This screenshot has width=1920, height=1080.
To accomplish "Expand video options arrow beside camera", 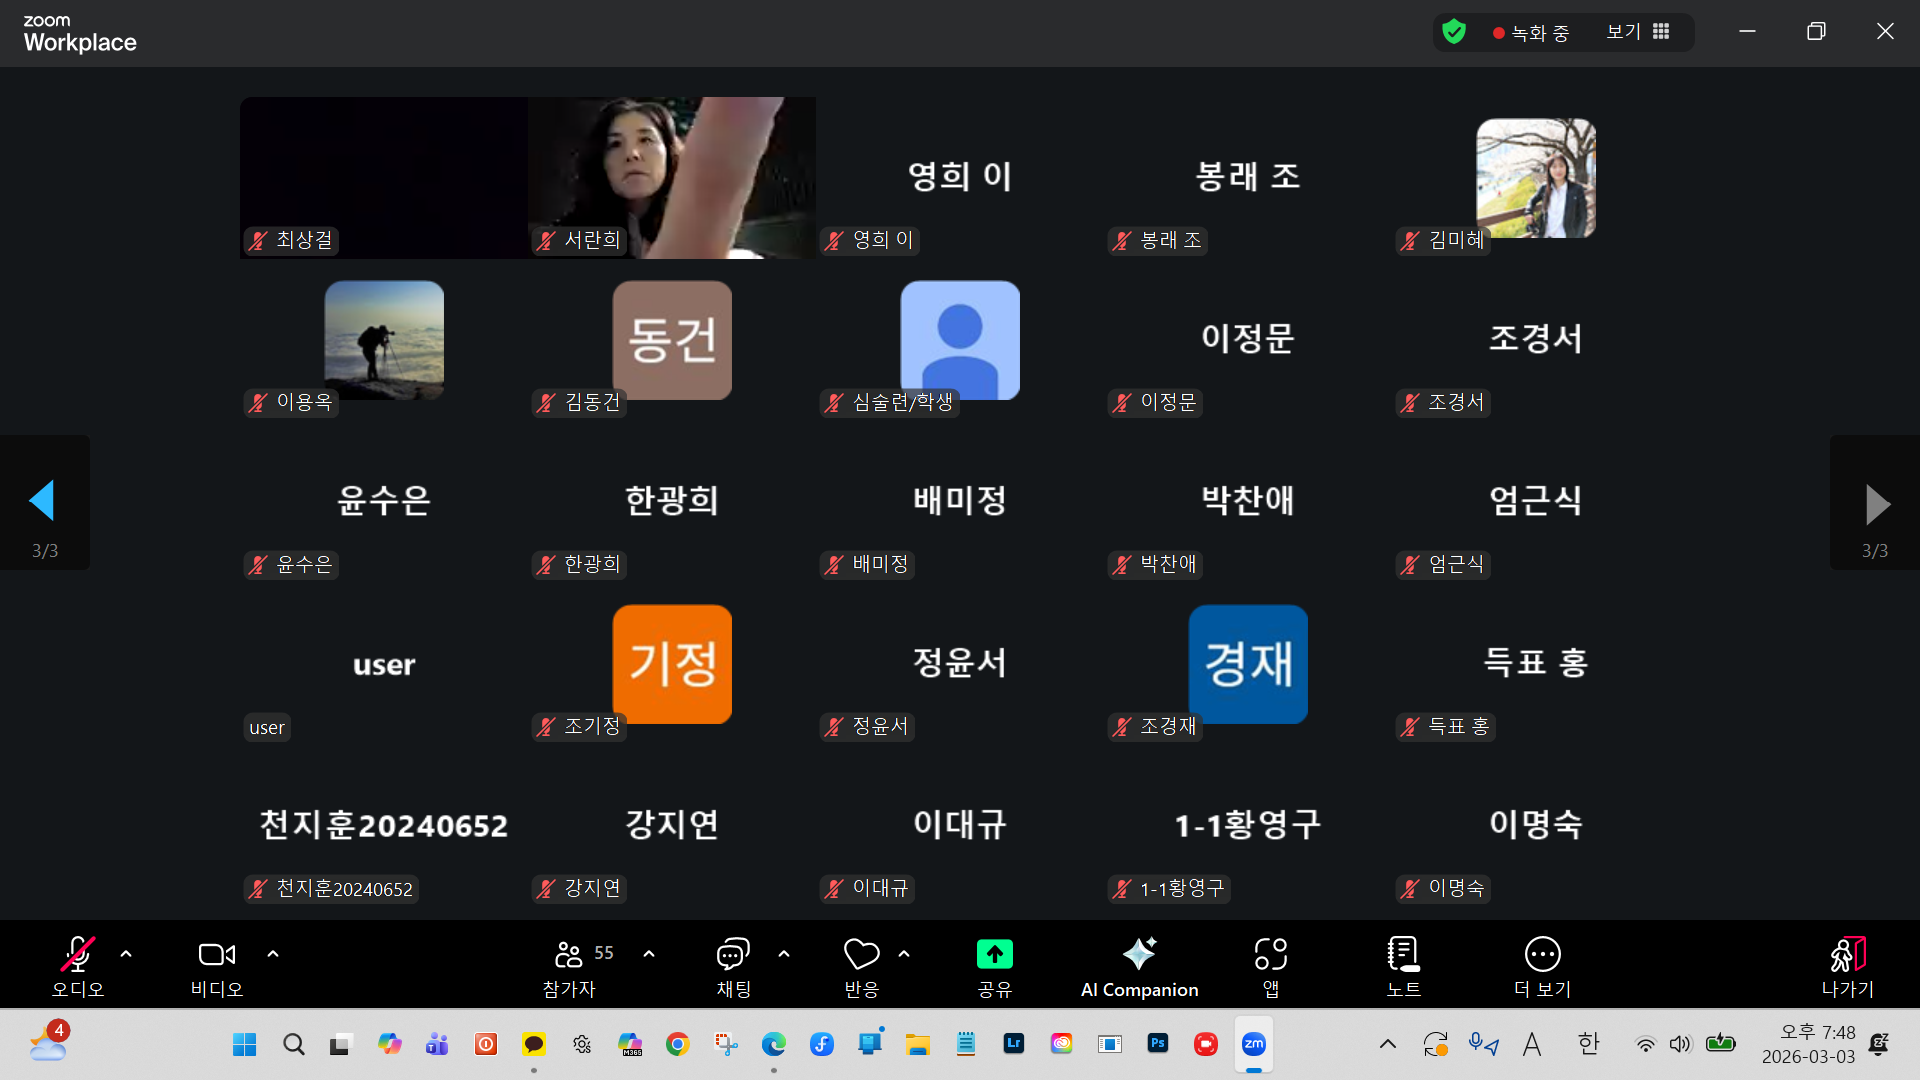I will coord(273,954).
